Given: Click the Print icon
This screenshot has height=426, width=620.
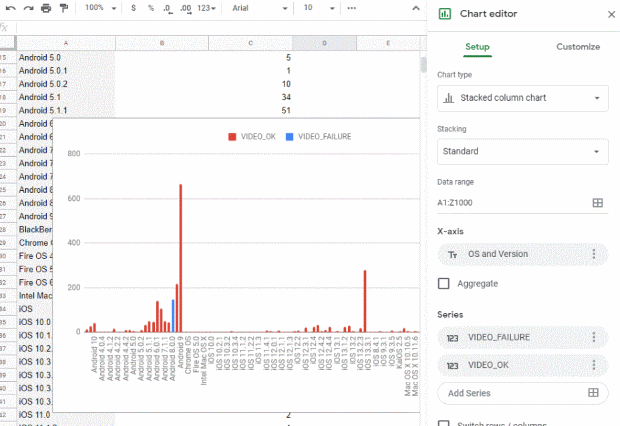Looking at the screenshot, I should pos(46,8).
